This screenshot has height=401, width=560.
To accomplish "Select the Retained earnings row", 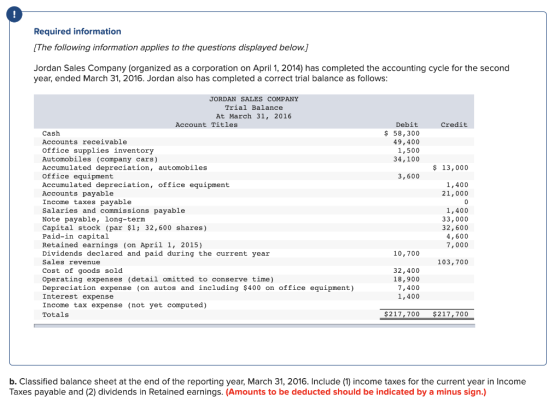I will pyautogui.click(x=254, y=245).
